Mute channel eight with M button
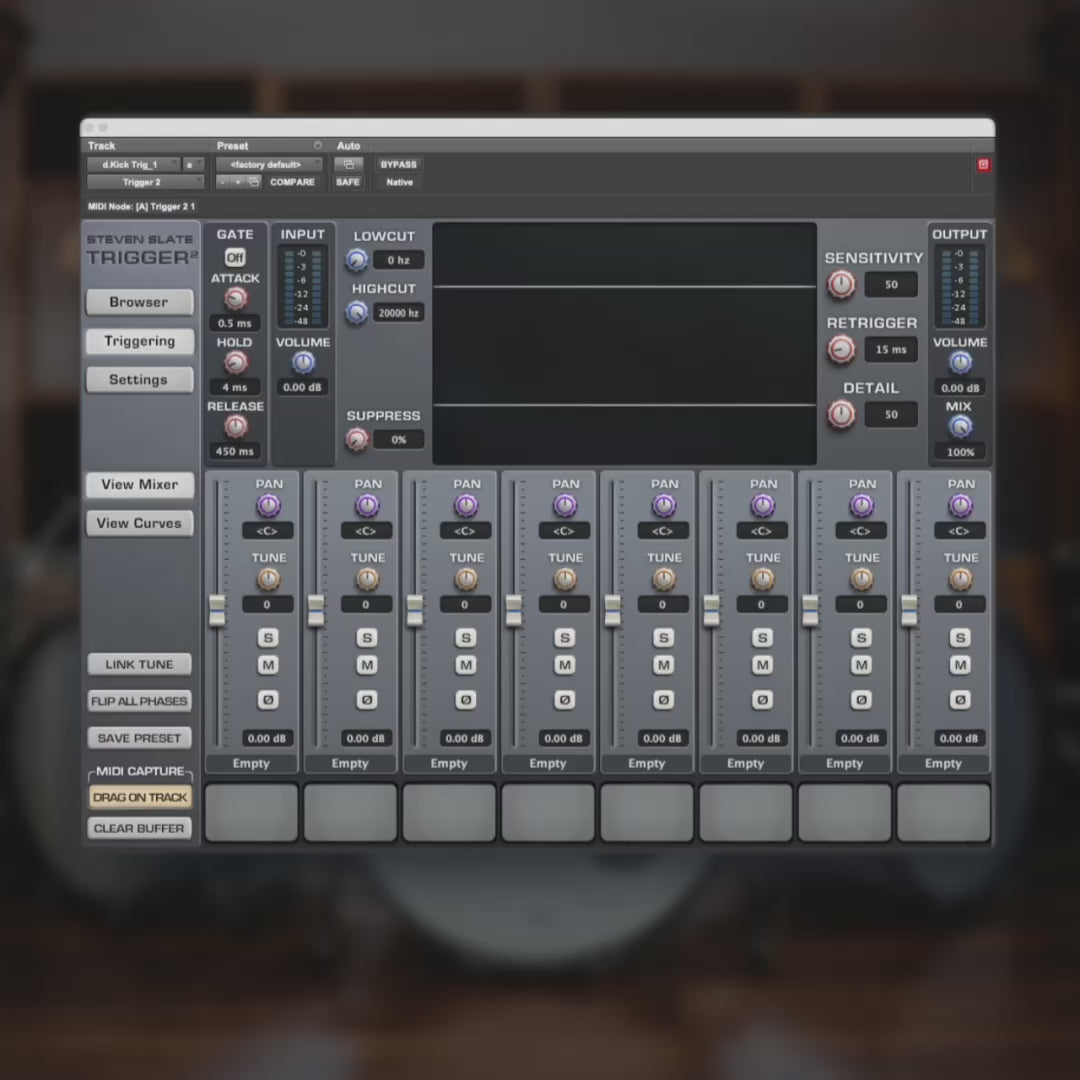 [960, 665]
